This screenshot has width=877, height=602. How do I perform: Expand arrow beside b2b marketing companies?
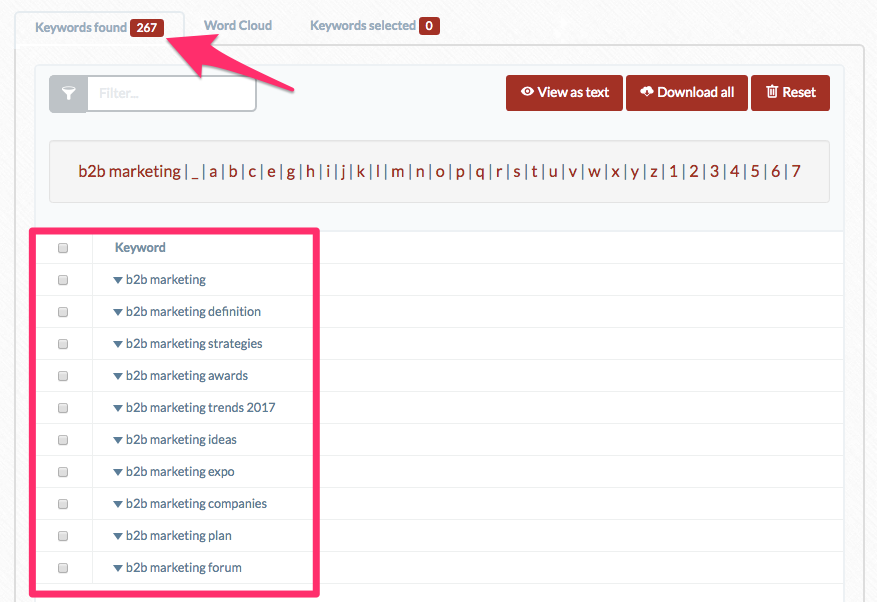(x=117, y=504)
